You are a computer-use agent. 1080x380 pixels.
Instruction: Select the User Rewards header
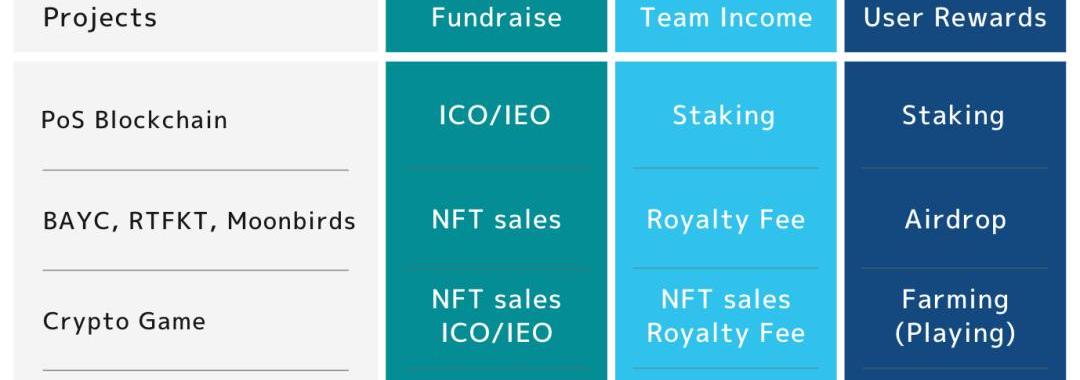(955, 18)
